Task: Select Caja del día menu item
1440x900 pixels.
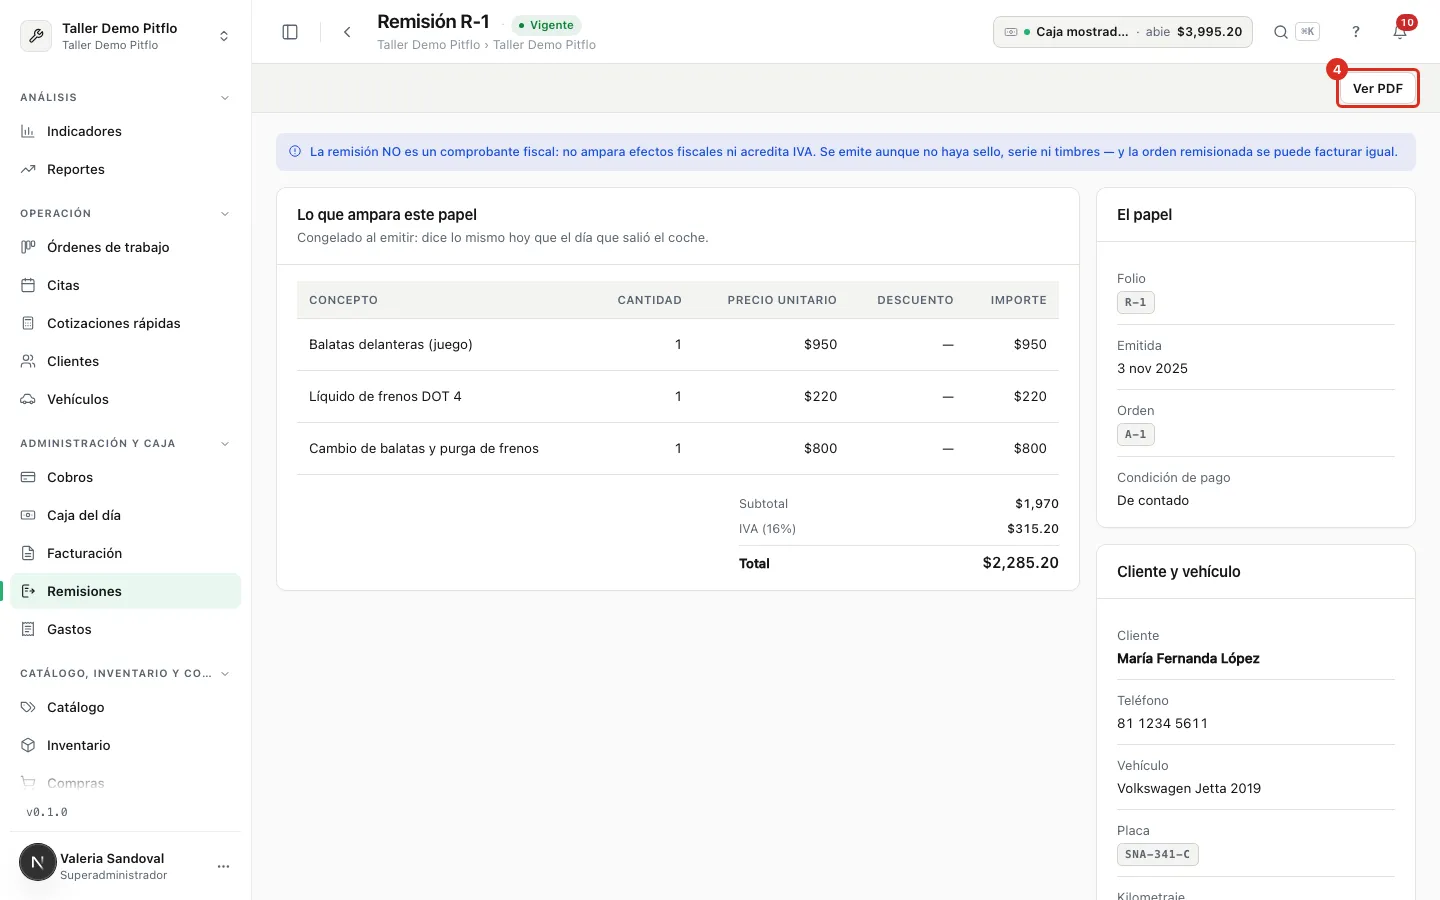Action: pos(126,515)
